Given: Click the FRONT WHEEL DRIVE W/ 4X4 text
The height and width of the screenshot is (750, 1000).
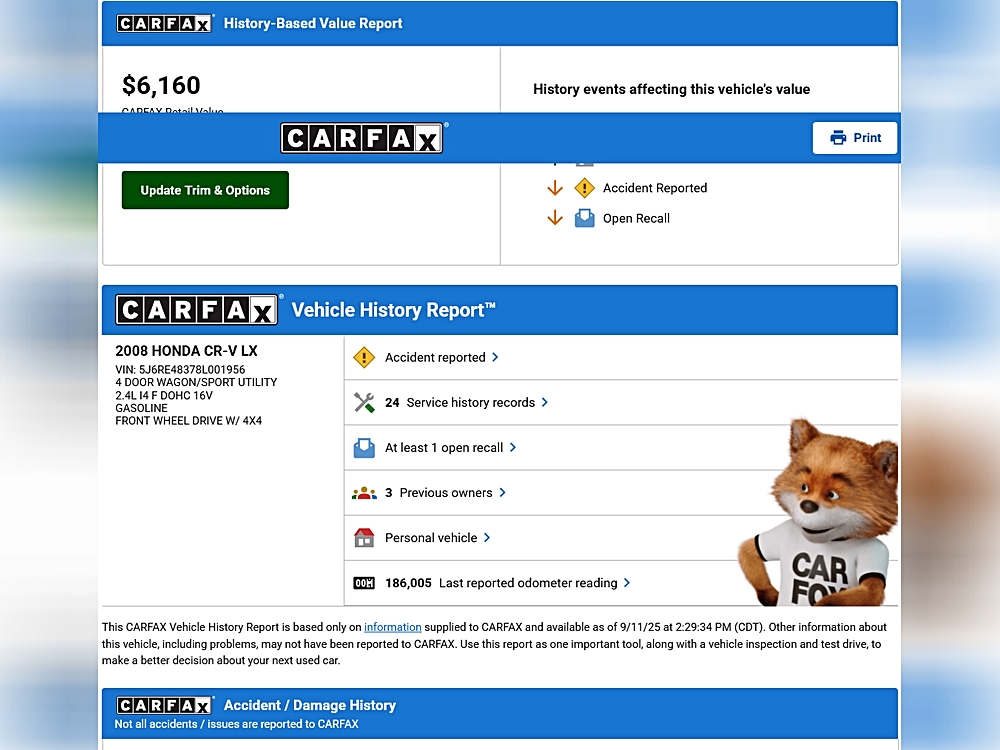Looking at the screenshot, I should pos(188,421).
